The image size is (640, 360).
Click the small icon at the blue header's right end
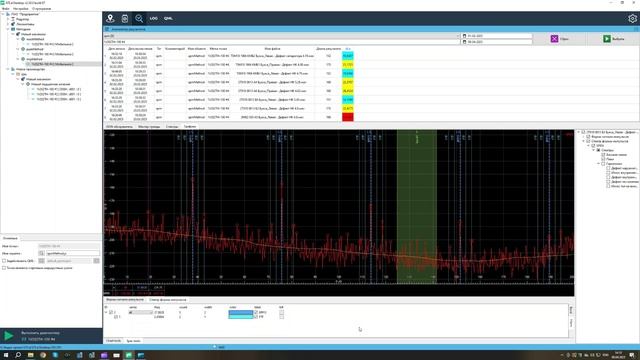coord(636,29)
